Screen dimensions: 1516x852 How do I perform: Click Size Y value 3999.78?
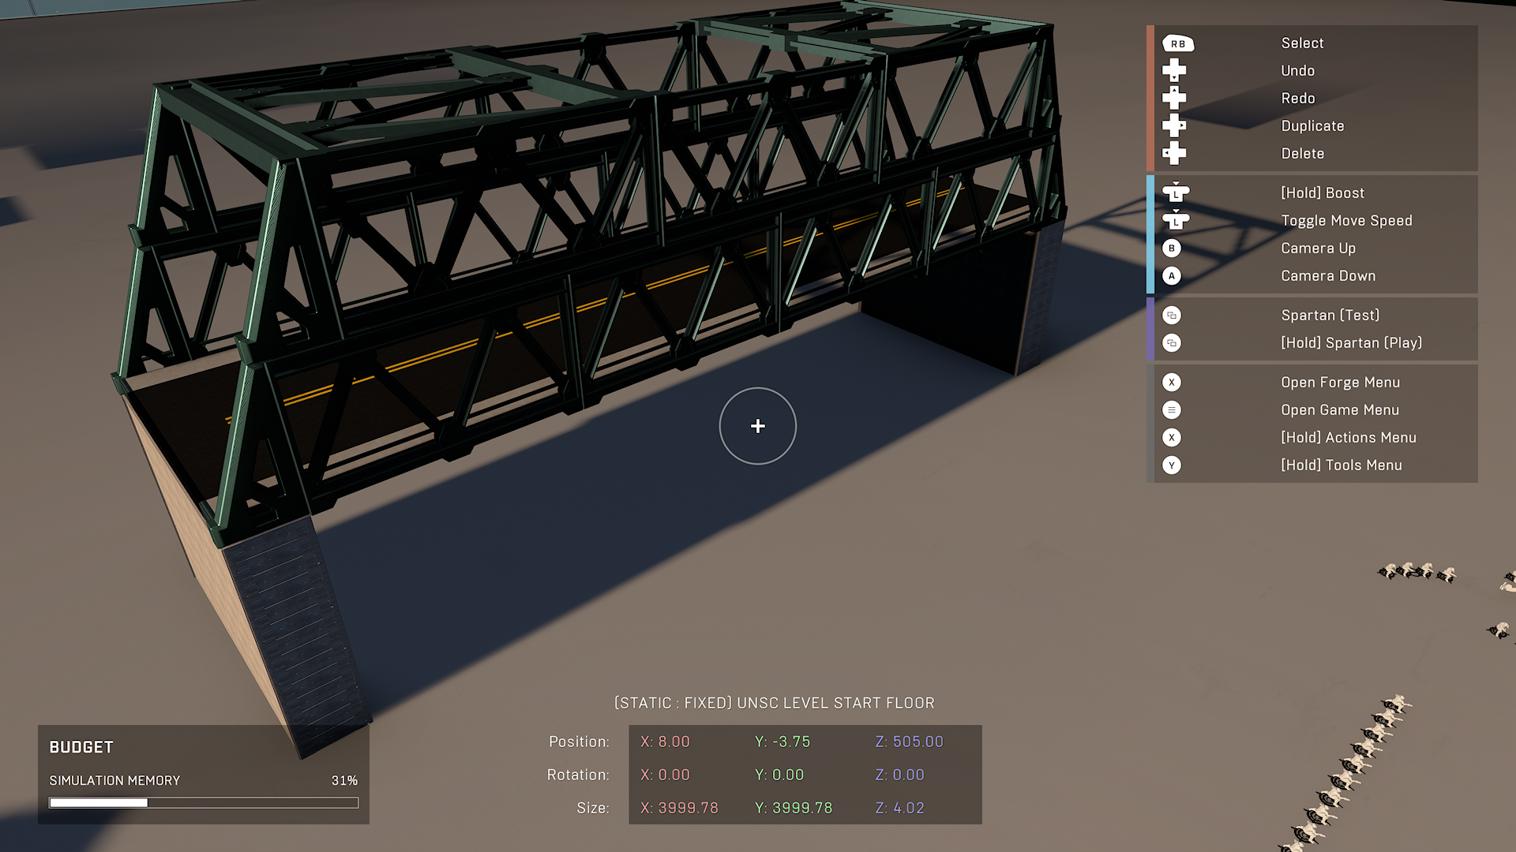click(x=793, y=808)
